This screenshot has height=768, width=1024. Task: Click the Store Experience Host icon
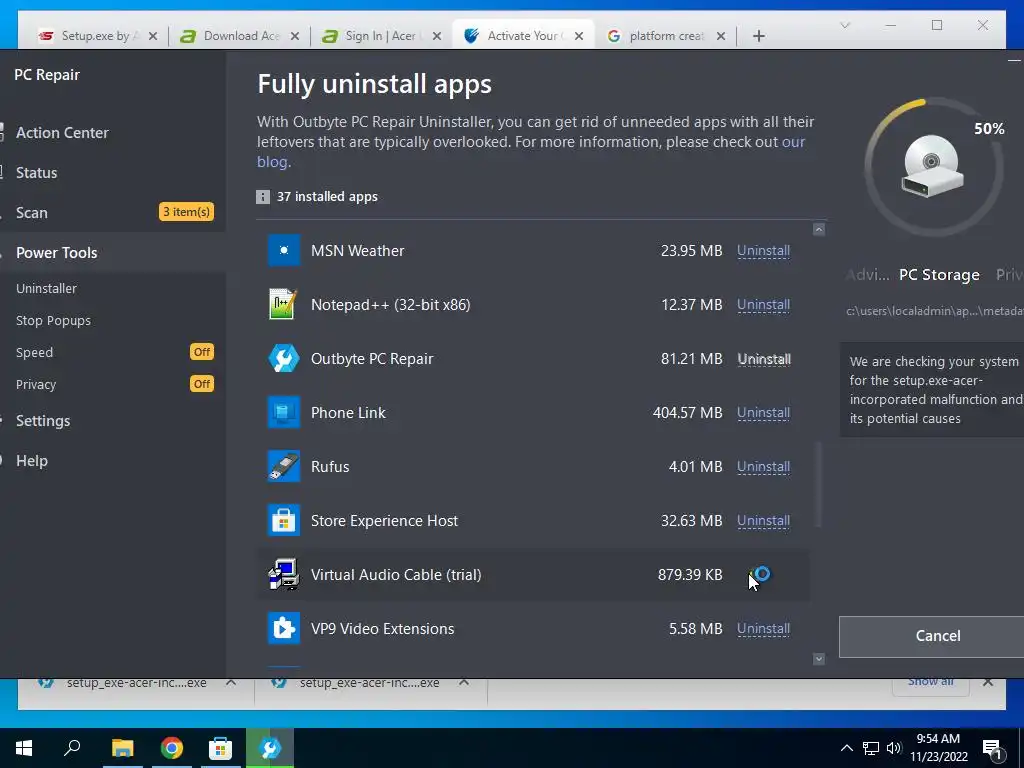point(283,520)
